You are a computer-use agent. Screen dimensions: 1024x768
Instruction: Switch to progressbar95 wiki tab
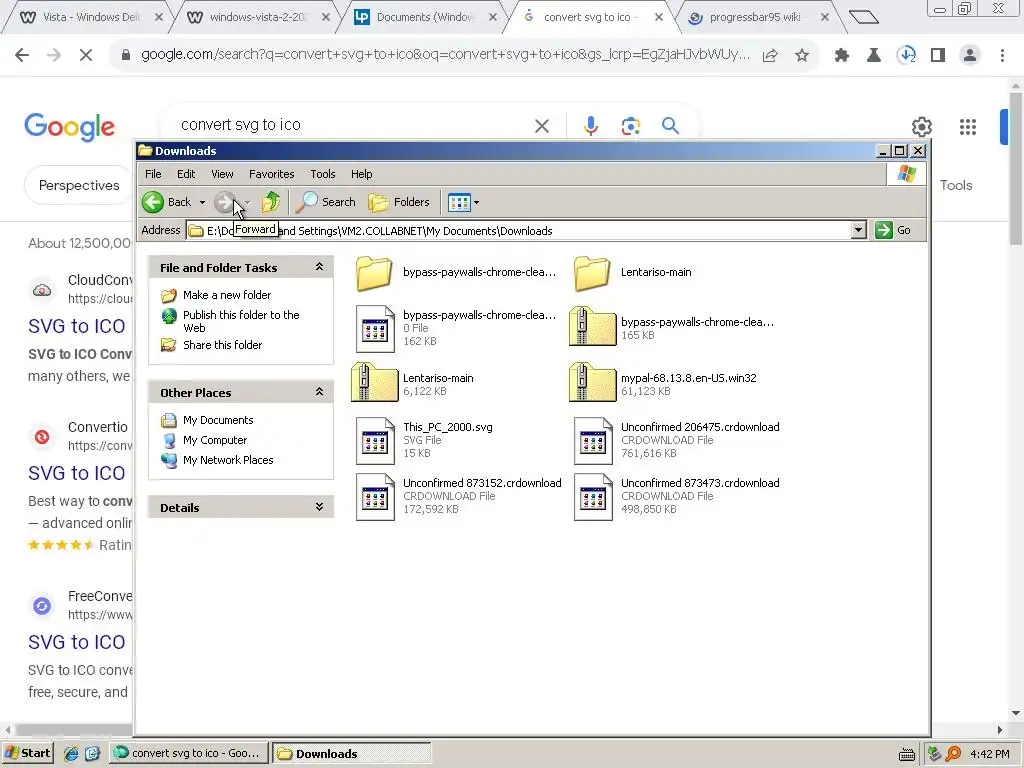pyautogui.click(x=758, y=18)
